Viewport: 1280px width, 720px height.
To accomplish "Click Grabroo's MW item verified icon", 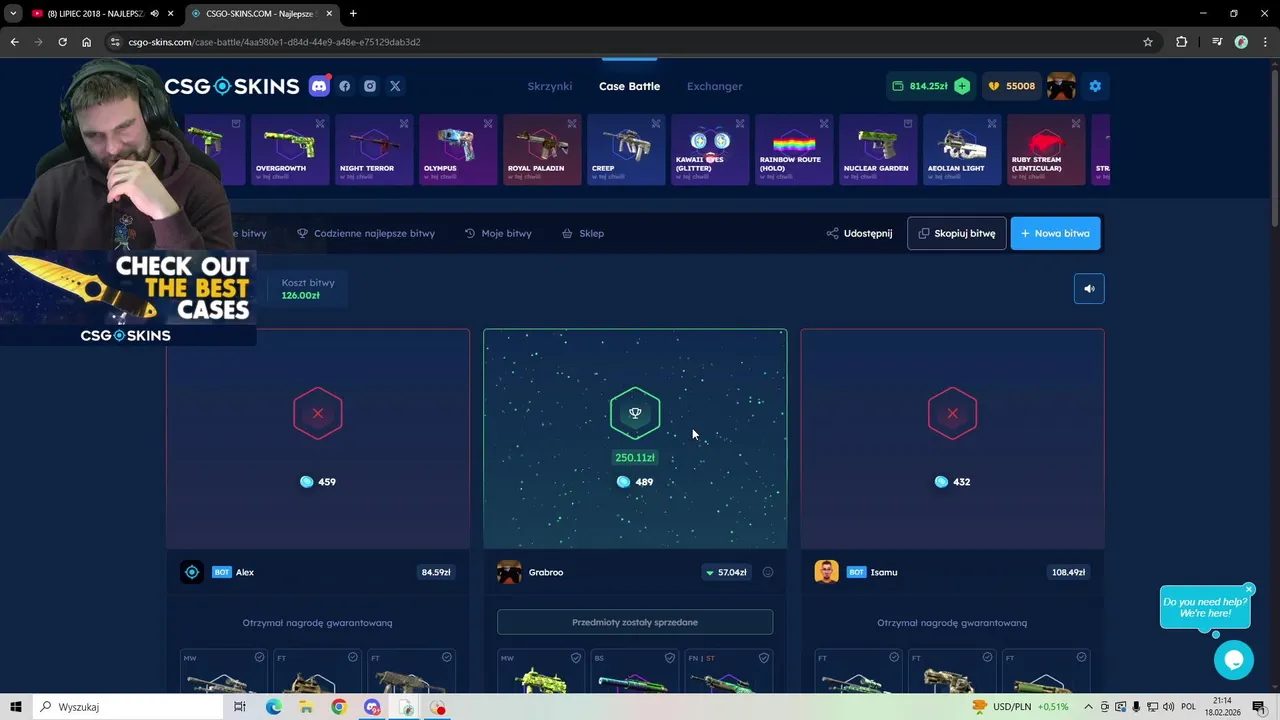I will (x=576, y=658).
